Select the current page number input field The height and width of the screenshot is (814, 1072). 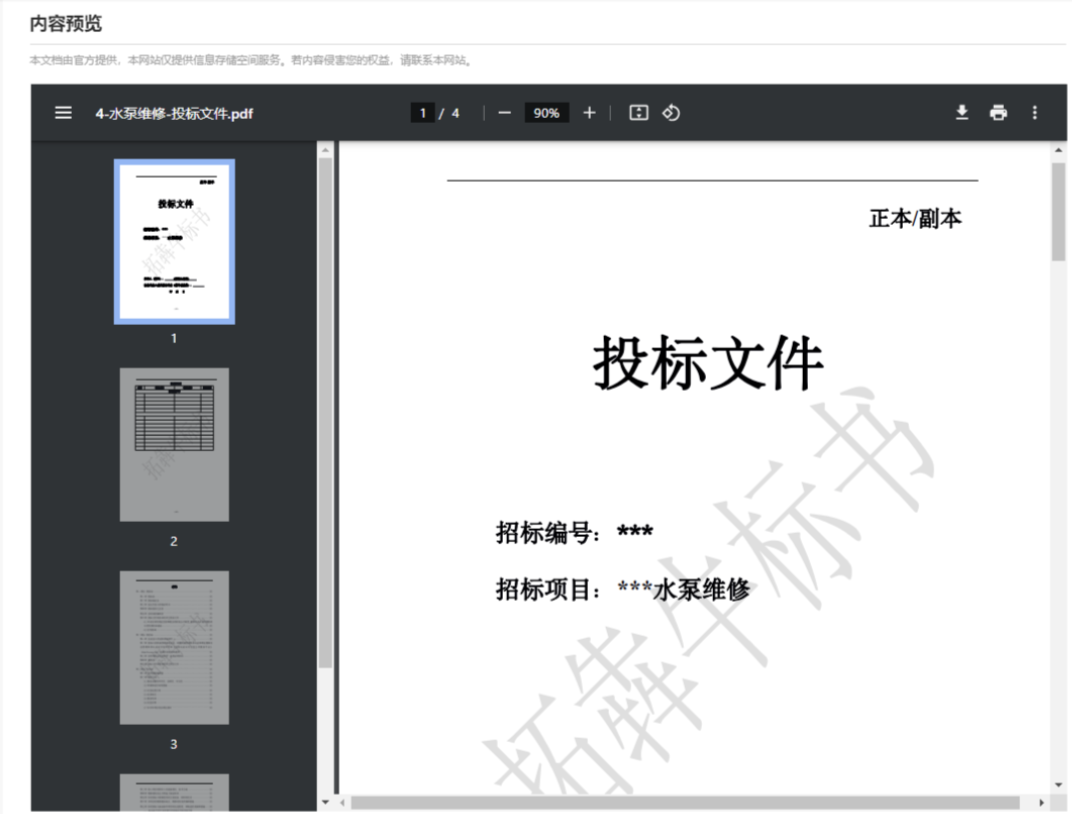pos(422,112)
